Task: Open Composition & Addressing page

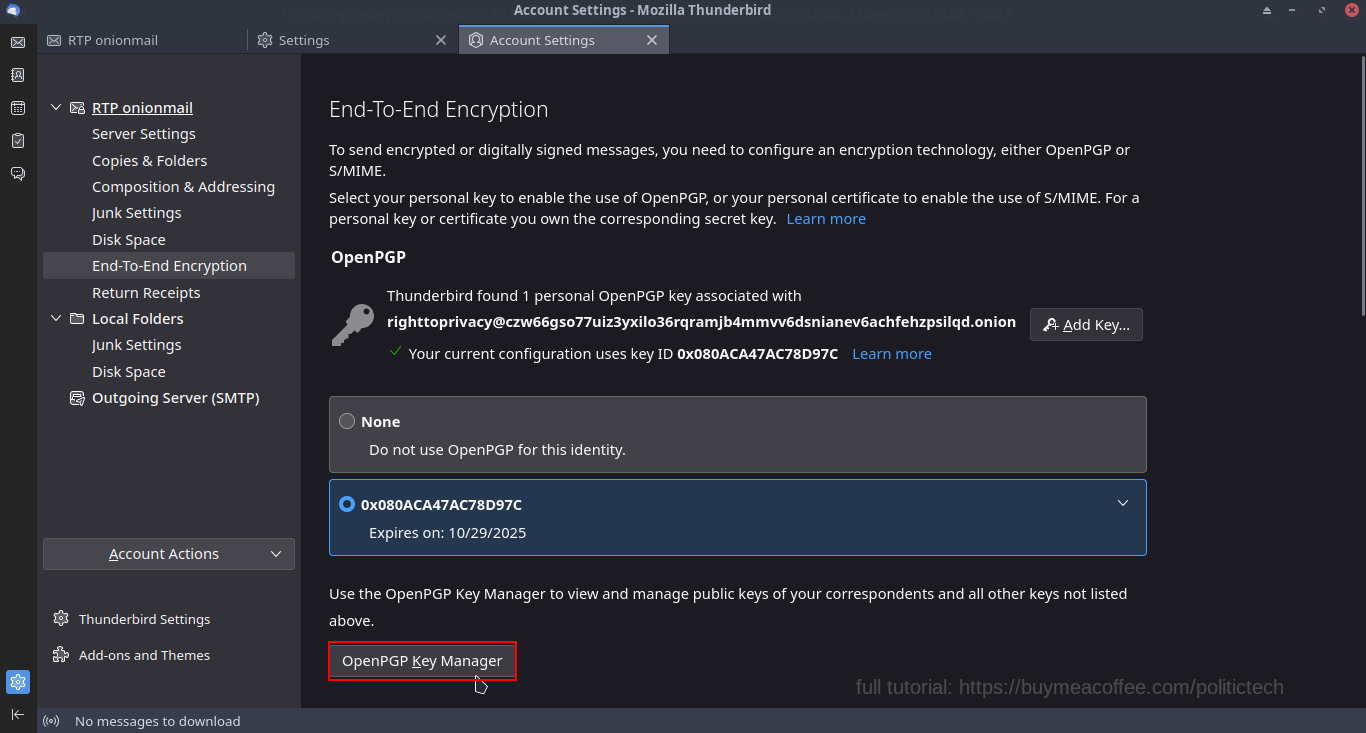Action: (x=183, y=187)
